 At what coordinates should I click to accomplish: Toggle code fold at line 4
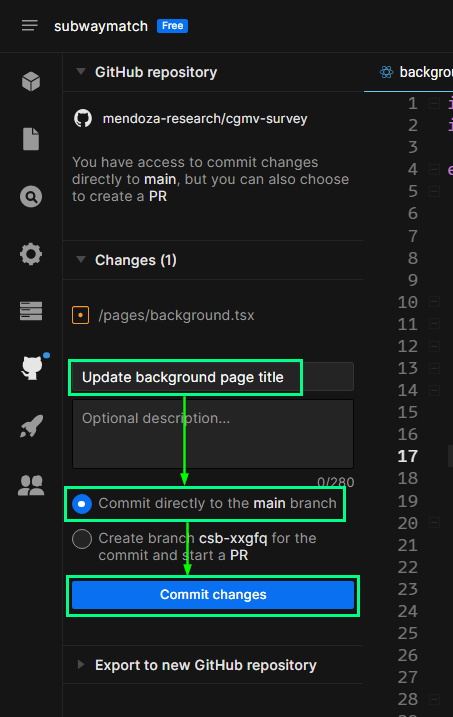point(434,170)
